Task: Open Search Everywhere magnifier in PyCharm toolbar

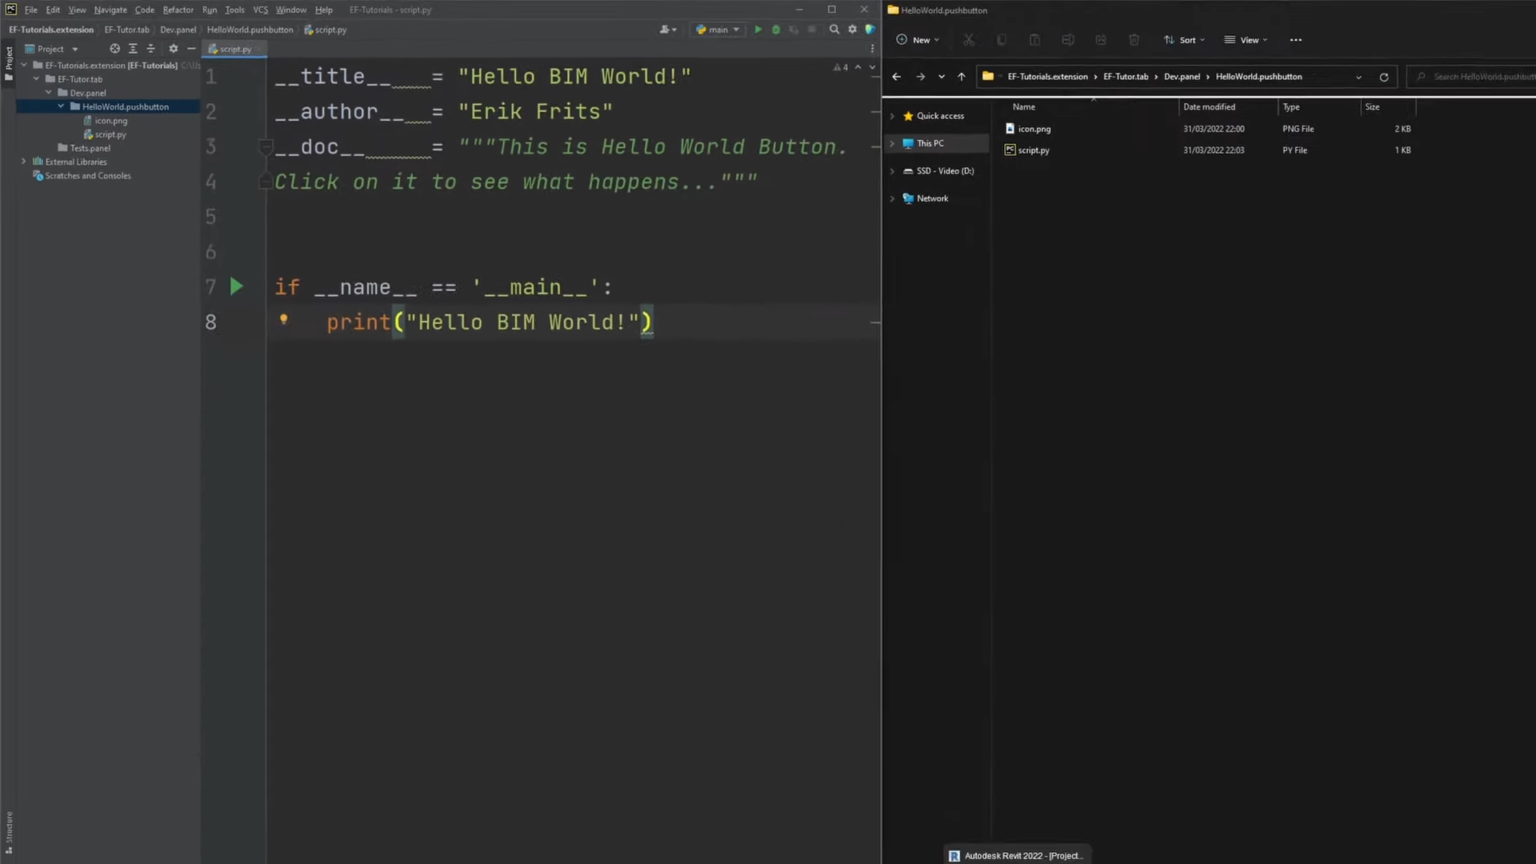Action: pyautogui.click(x=834, y=30)
